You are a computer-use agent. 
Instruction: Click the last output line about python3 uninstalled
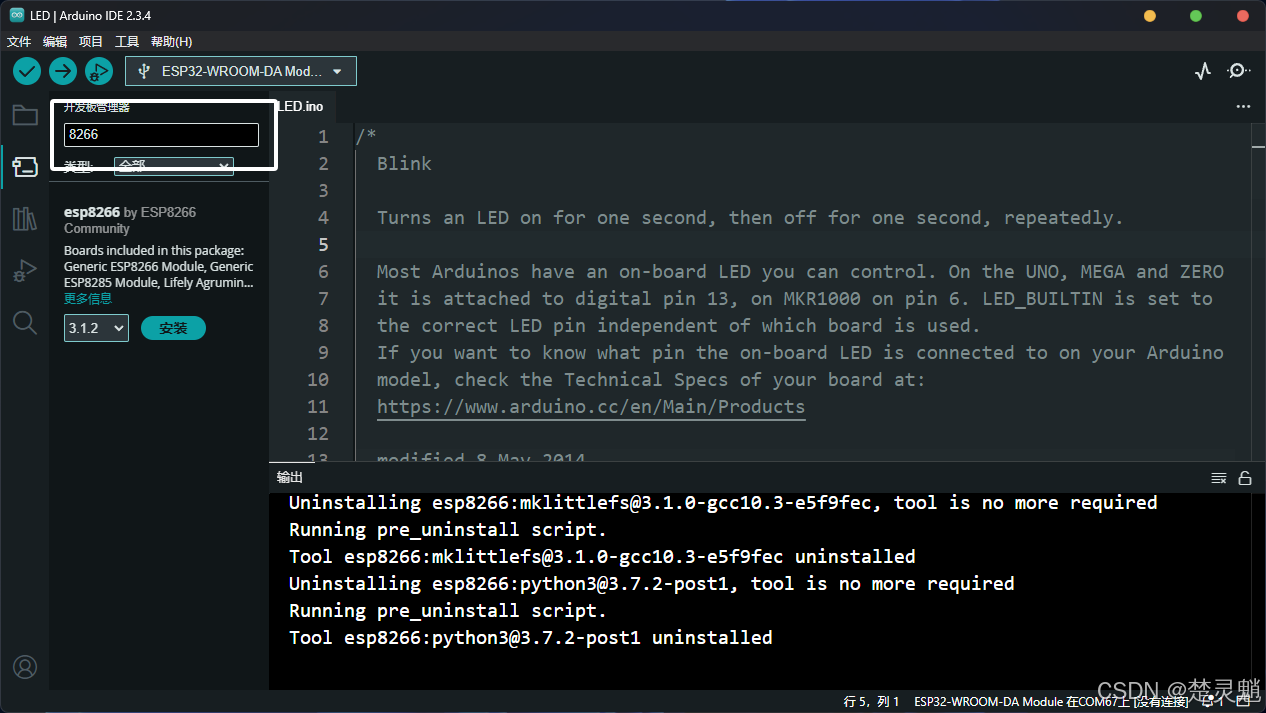pyautogui.click(x=530, y=637)
